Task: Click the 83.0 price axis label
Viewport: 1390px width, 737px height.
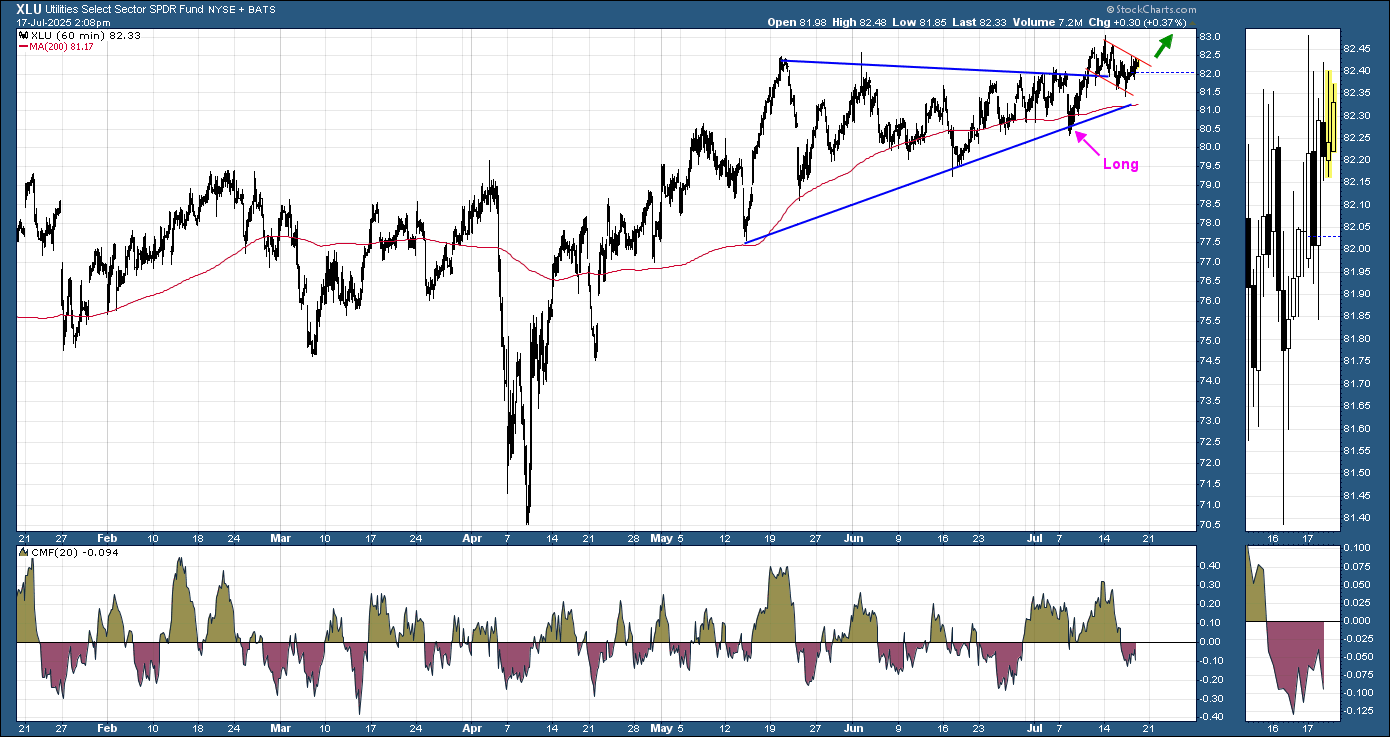Action: coord(1212,37)
